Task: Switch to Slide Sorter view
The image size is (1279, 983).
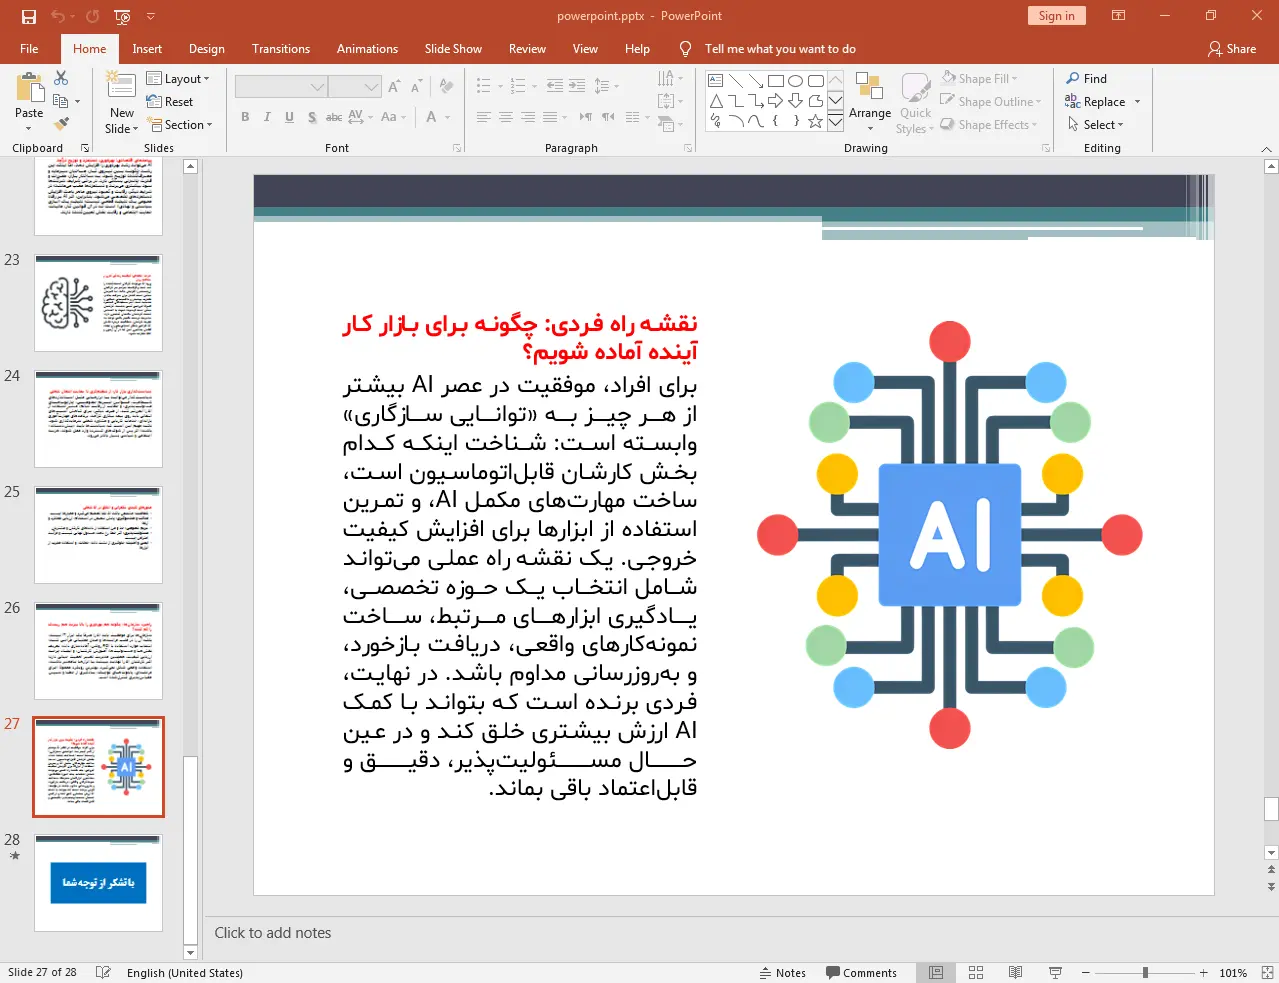Action: click(x=976, y=973)
